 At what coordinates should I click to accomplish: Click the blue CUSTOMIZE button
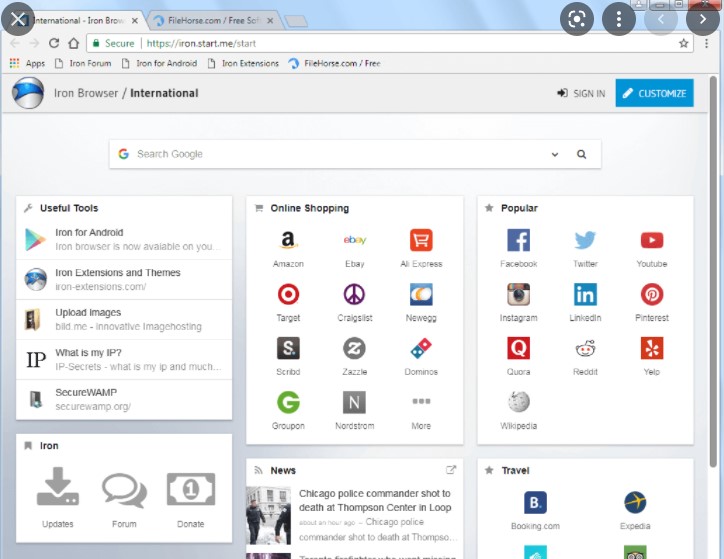(654, 93)
